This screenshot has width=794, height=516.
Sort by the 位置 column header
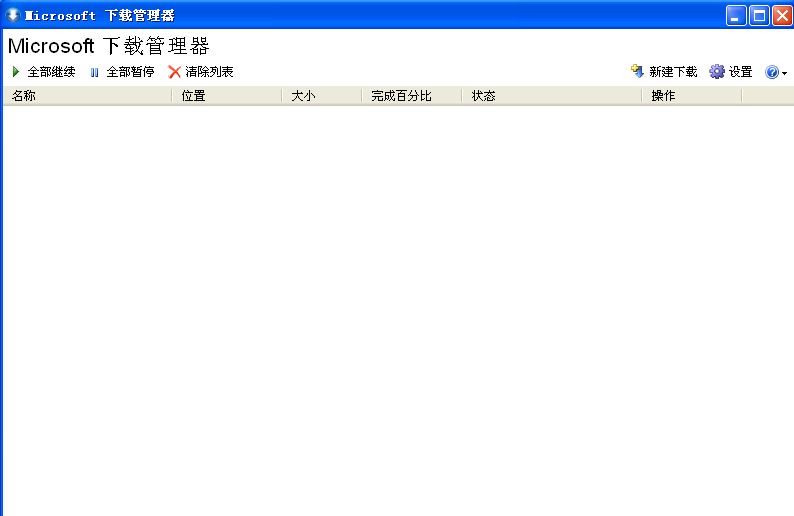227,96
